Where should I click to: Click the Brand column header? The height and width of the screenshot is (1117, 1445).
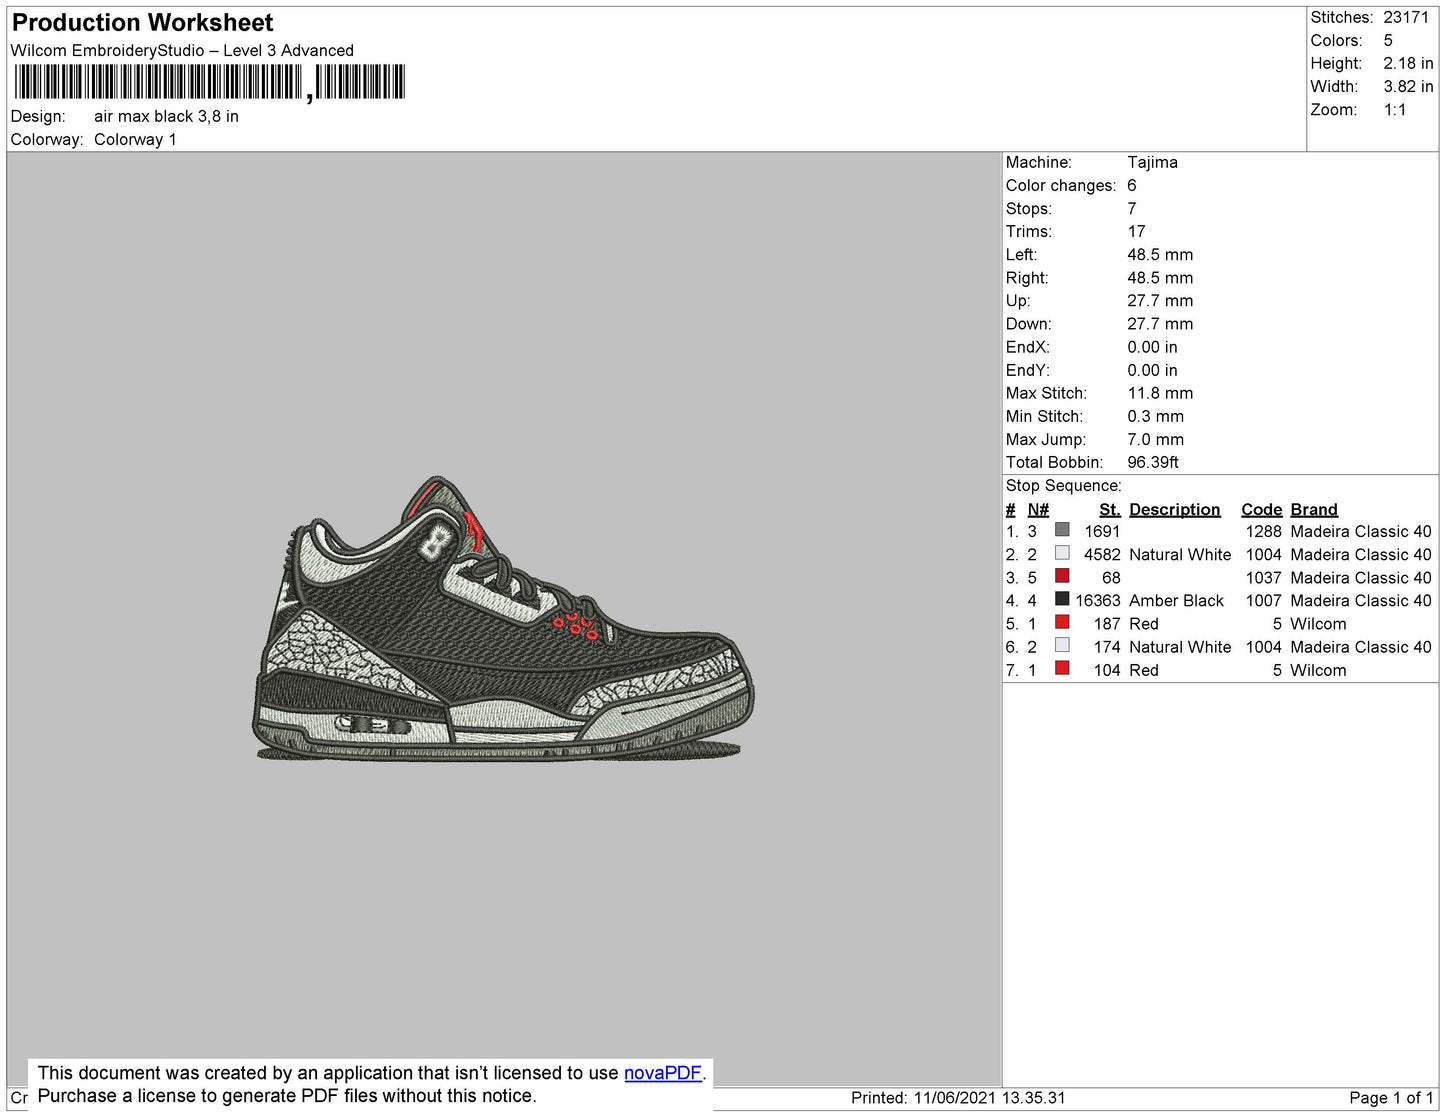(1313, 509)
